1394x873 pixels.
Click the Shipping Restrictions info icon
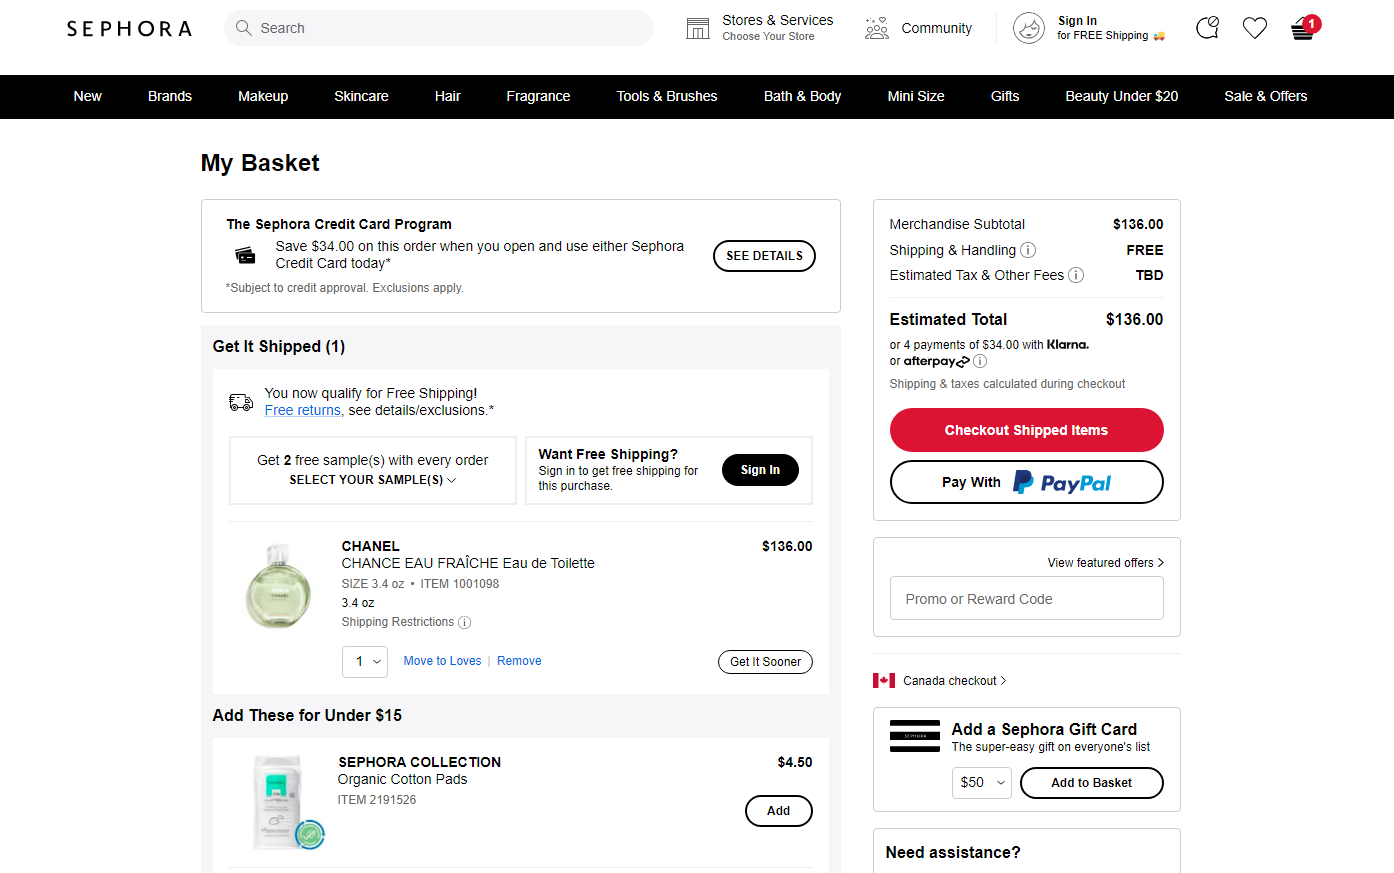(464, 622)
